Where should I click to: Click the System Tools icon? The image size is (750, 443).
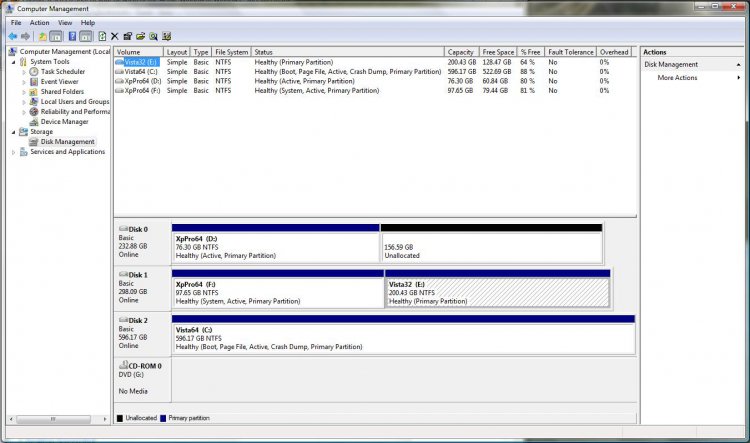coord(23,62)
